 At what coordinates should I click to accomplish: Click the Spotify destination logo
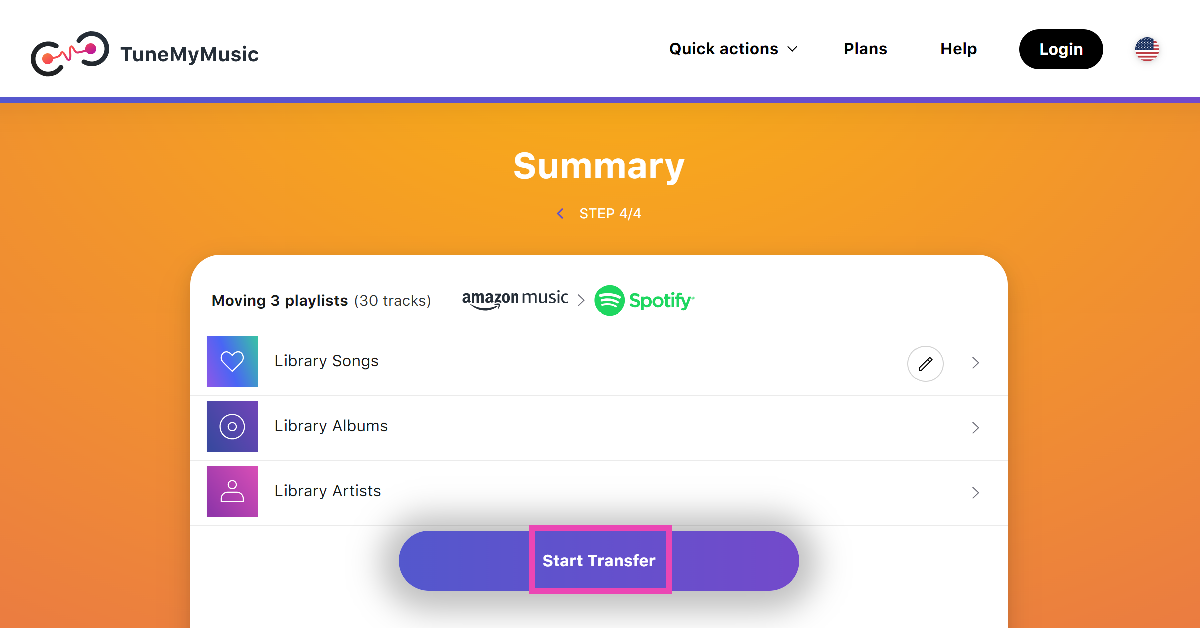click(x=644, y=300)
